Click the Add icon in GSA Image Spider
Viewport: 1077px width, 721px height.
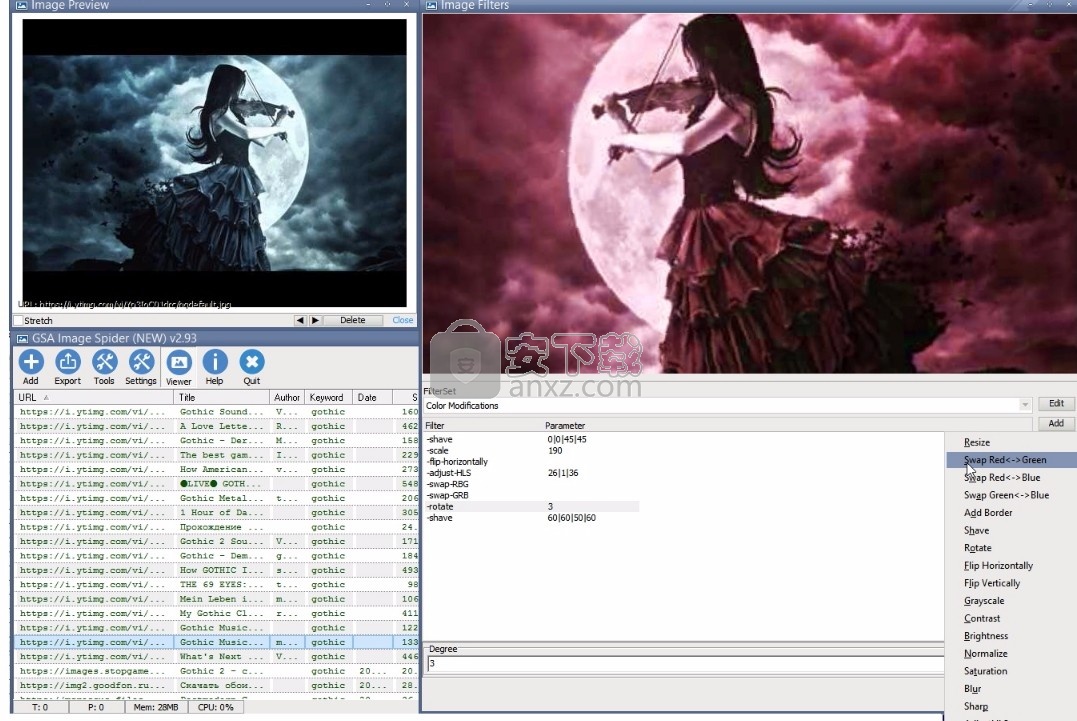pyautogui.click(x=31, y=367)
